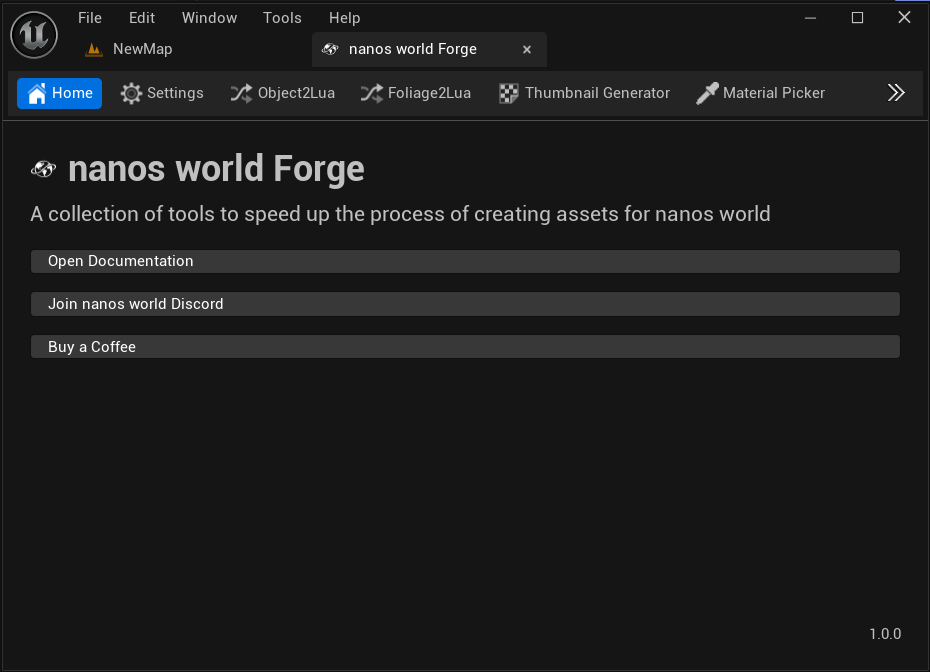Screen dimensions: 930x672
Task: Close the editor window
Action: click(x=904, y=18)
